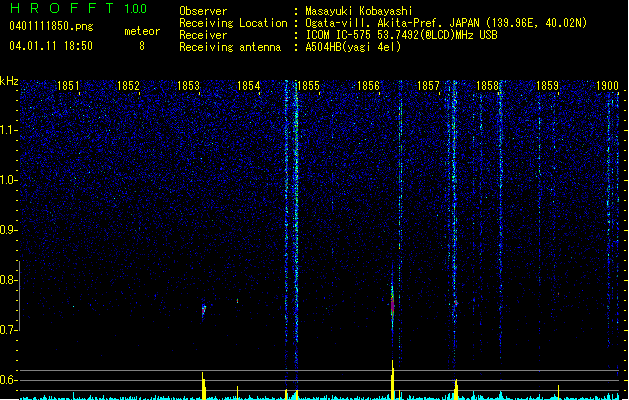The width and height of the screenshot is (629, 400).
Task: Click the 'meteor' count label
Action: [x=142, y=31]
